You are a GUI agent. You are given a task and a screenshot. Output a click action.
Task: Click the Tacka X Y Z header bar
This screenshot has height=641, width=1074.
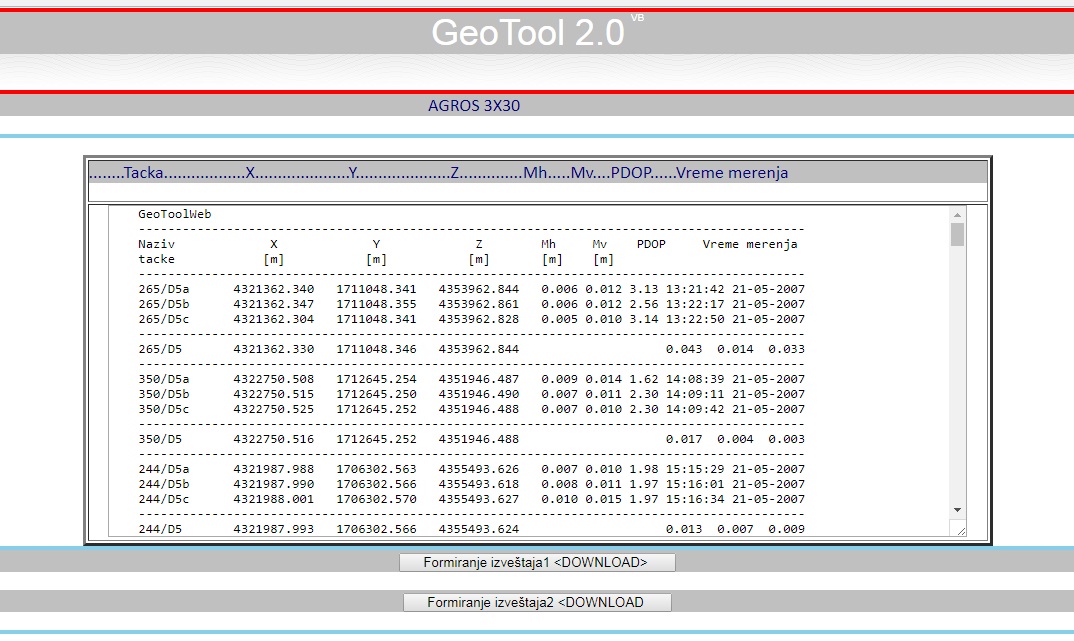click(x=455, y=173)
